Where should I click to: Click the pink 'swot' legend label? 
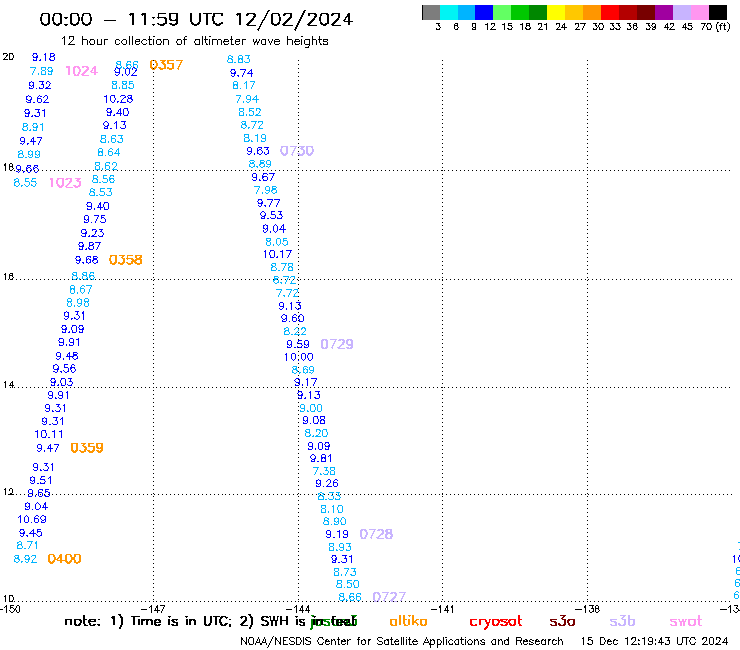(685, 622)
